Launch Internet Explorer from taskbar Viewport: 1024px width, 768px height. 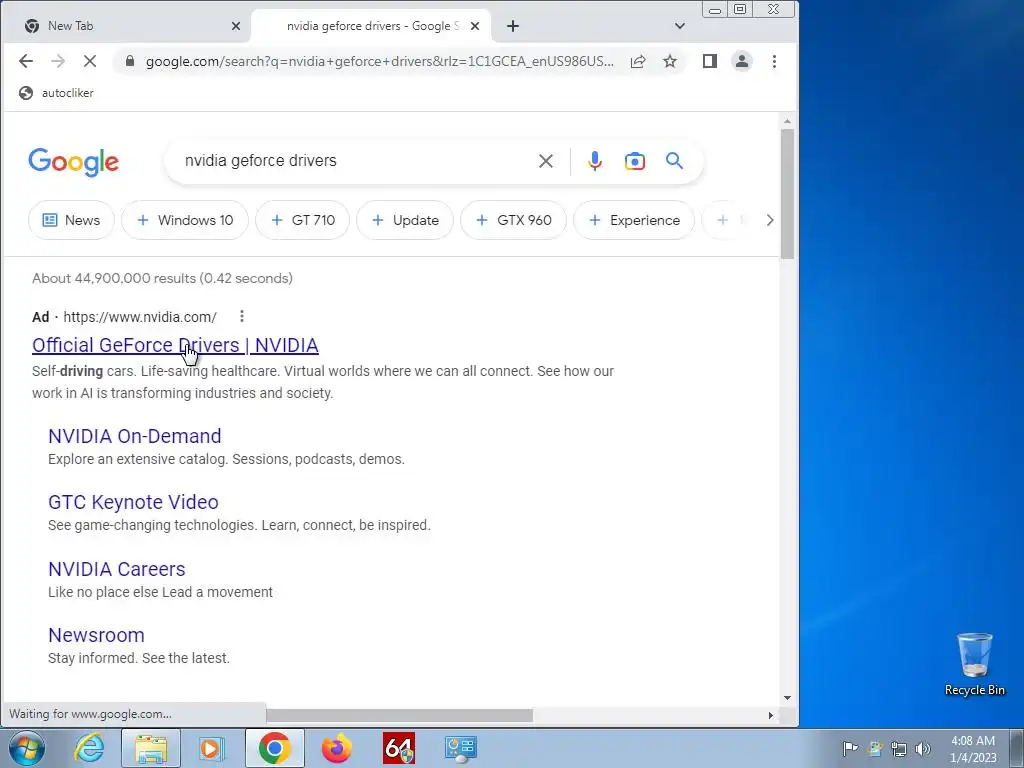point(89,748)
